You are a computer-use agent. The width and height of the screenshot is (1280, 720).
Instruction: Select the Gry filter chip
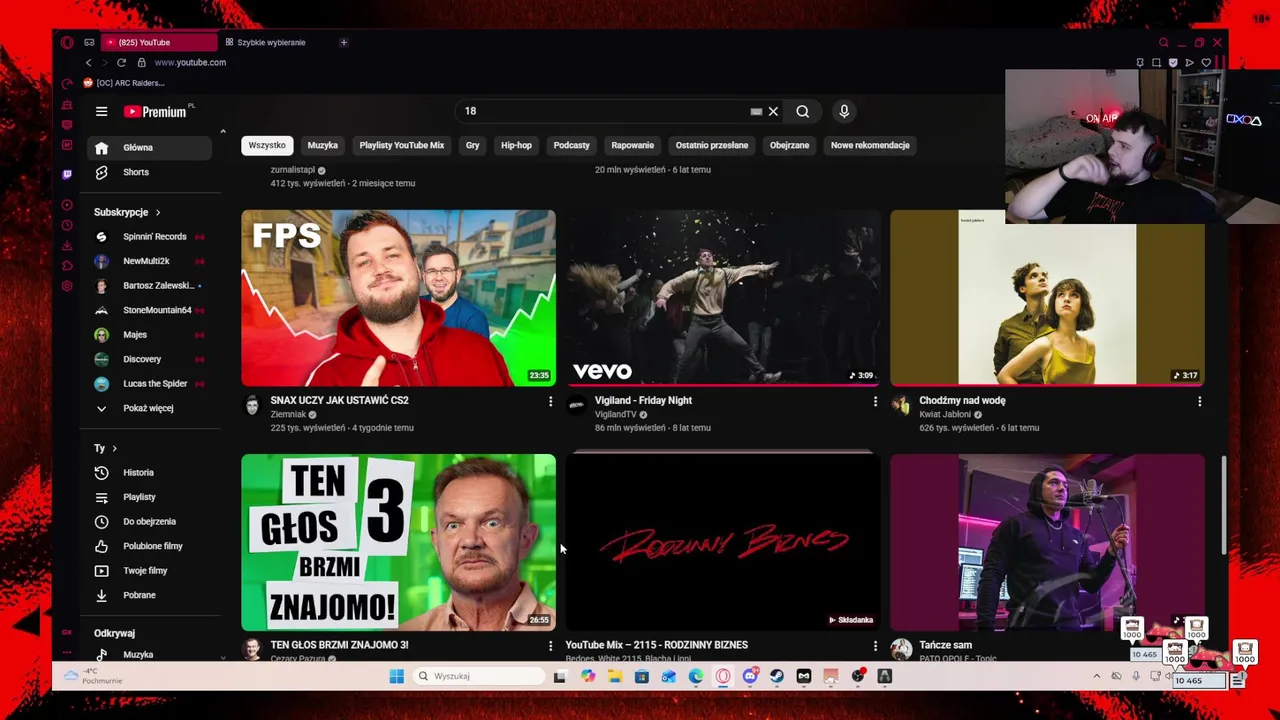coord(472,145)
